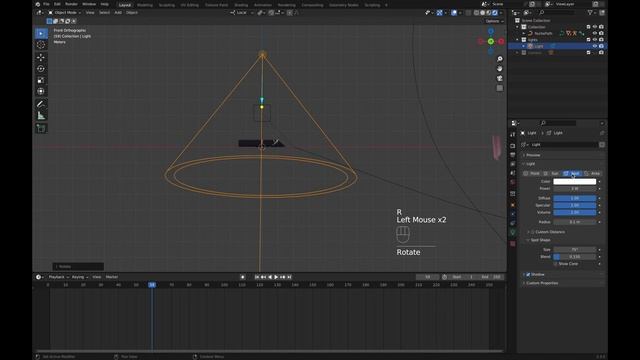
Task: Toggle visibility eye of NurbsPath in outliner
Action: pos(595,33)
